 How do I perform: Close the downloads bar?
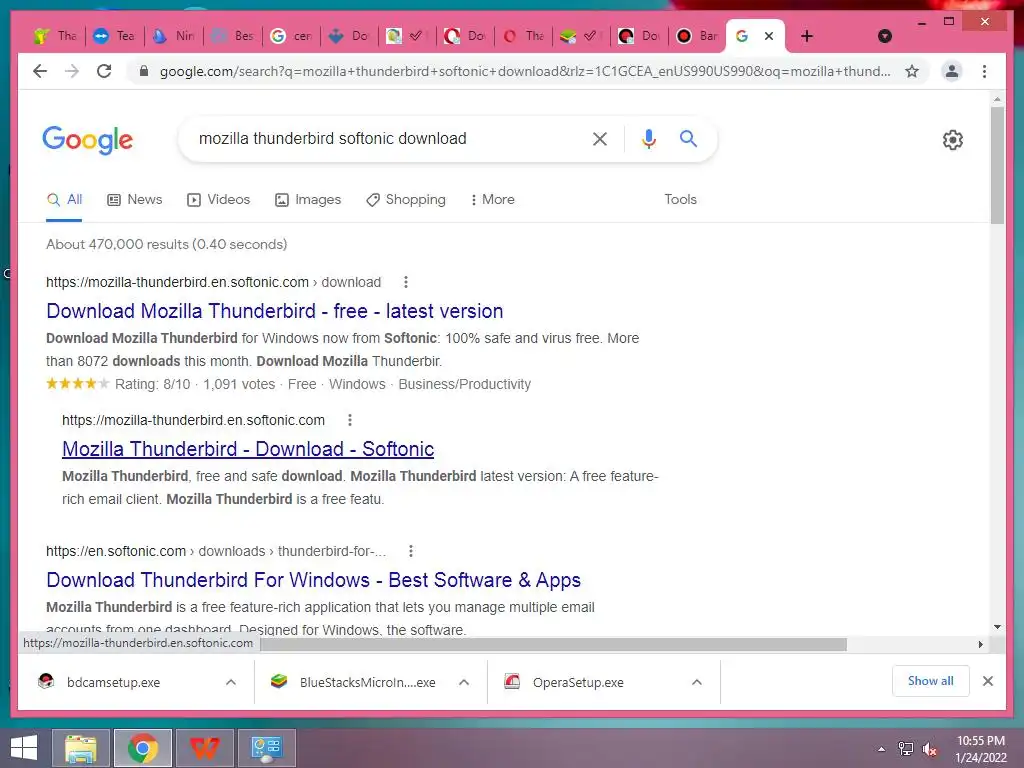pos(988,681)
